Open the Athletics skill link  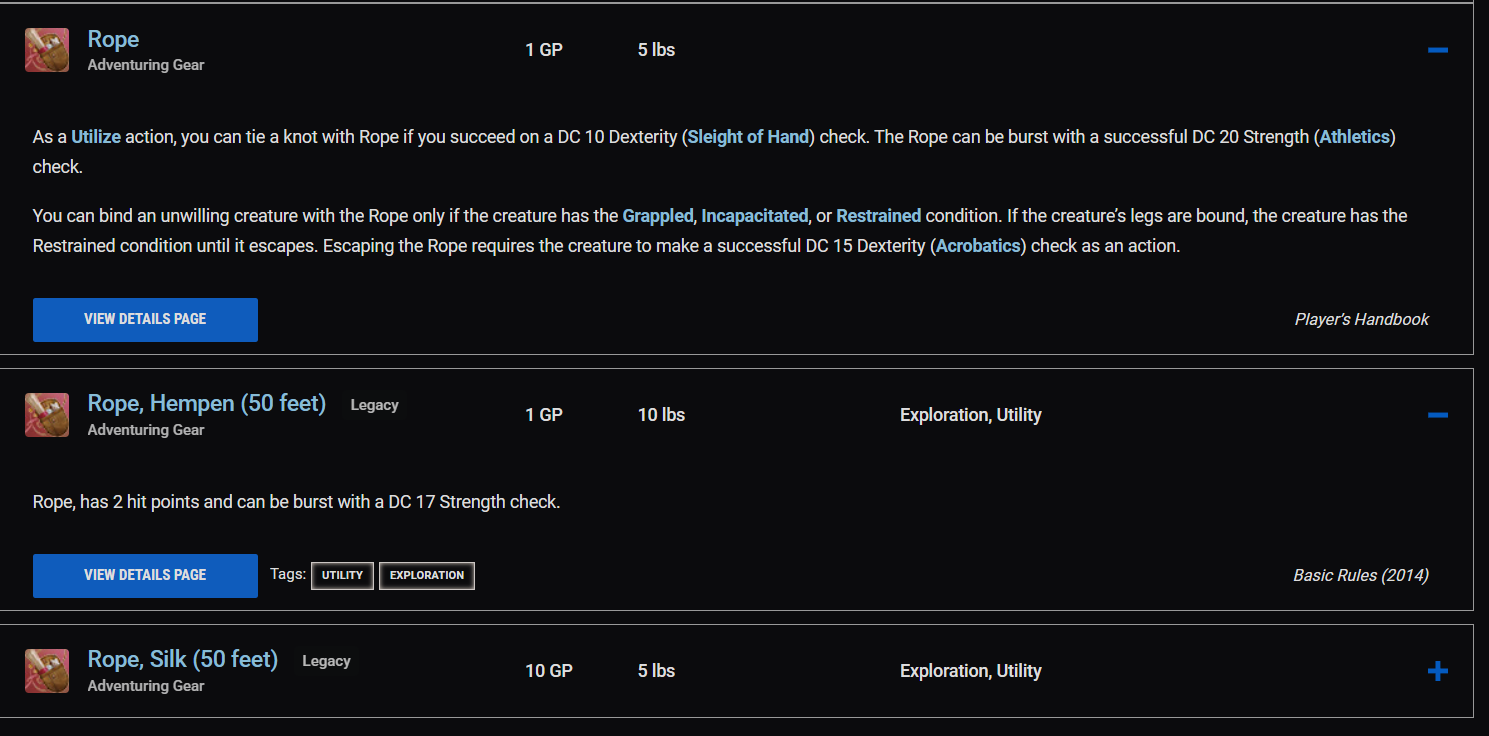pos(1354,137)
